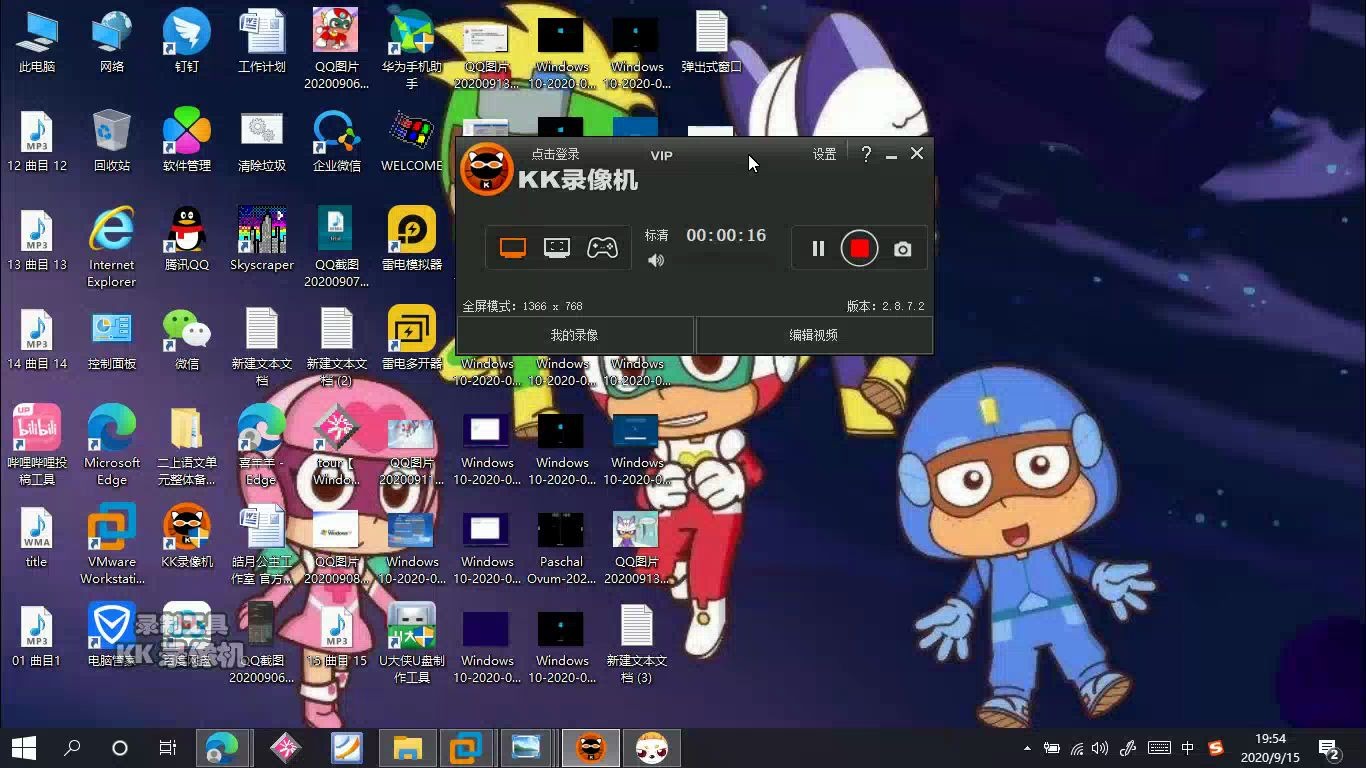Take a screenshot with the camera icon
The width and height of the screenshot is (1366, 768).
click(903, 249)
